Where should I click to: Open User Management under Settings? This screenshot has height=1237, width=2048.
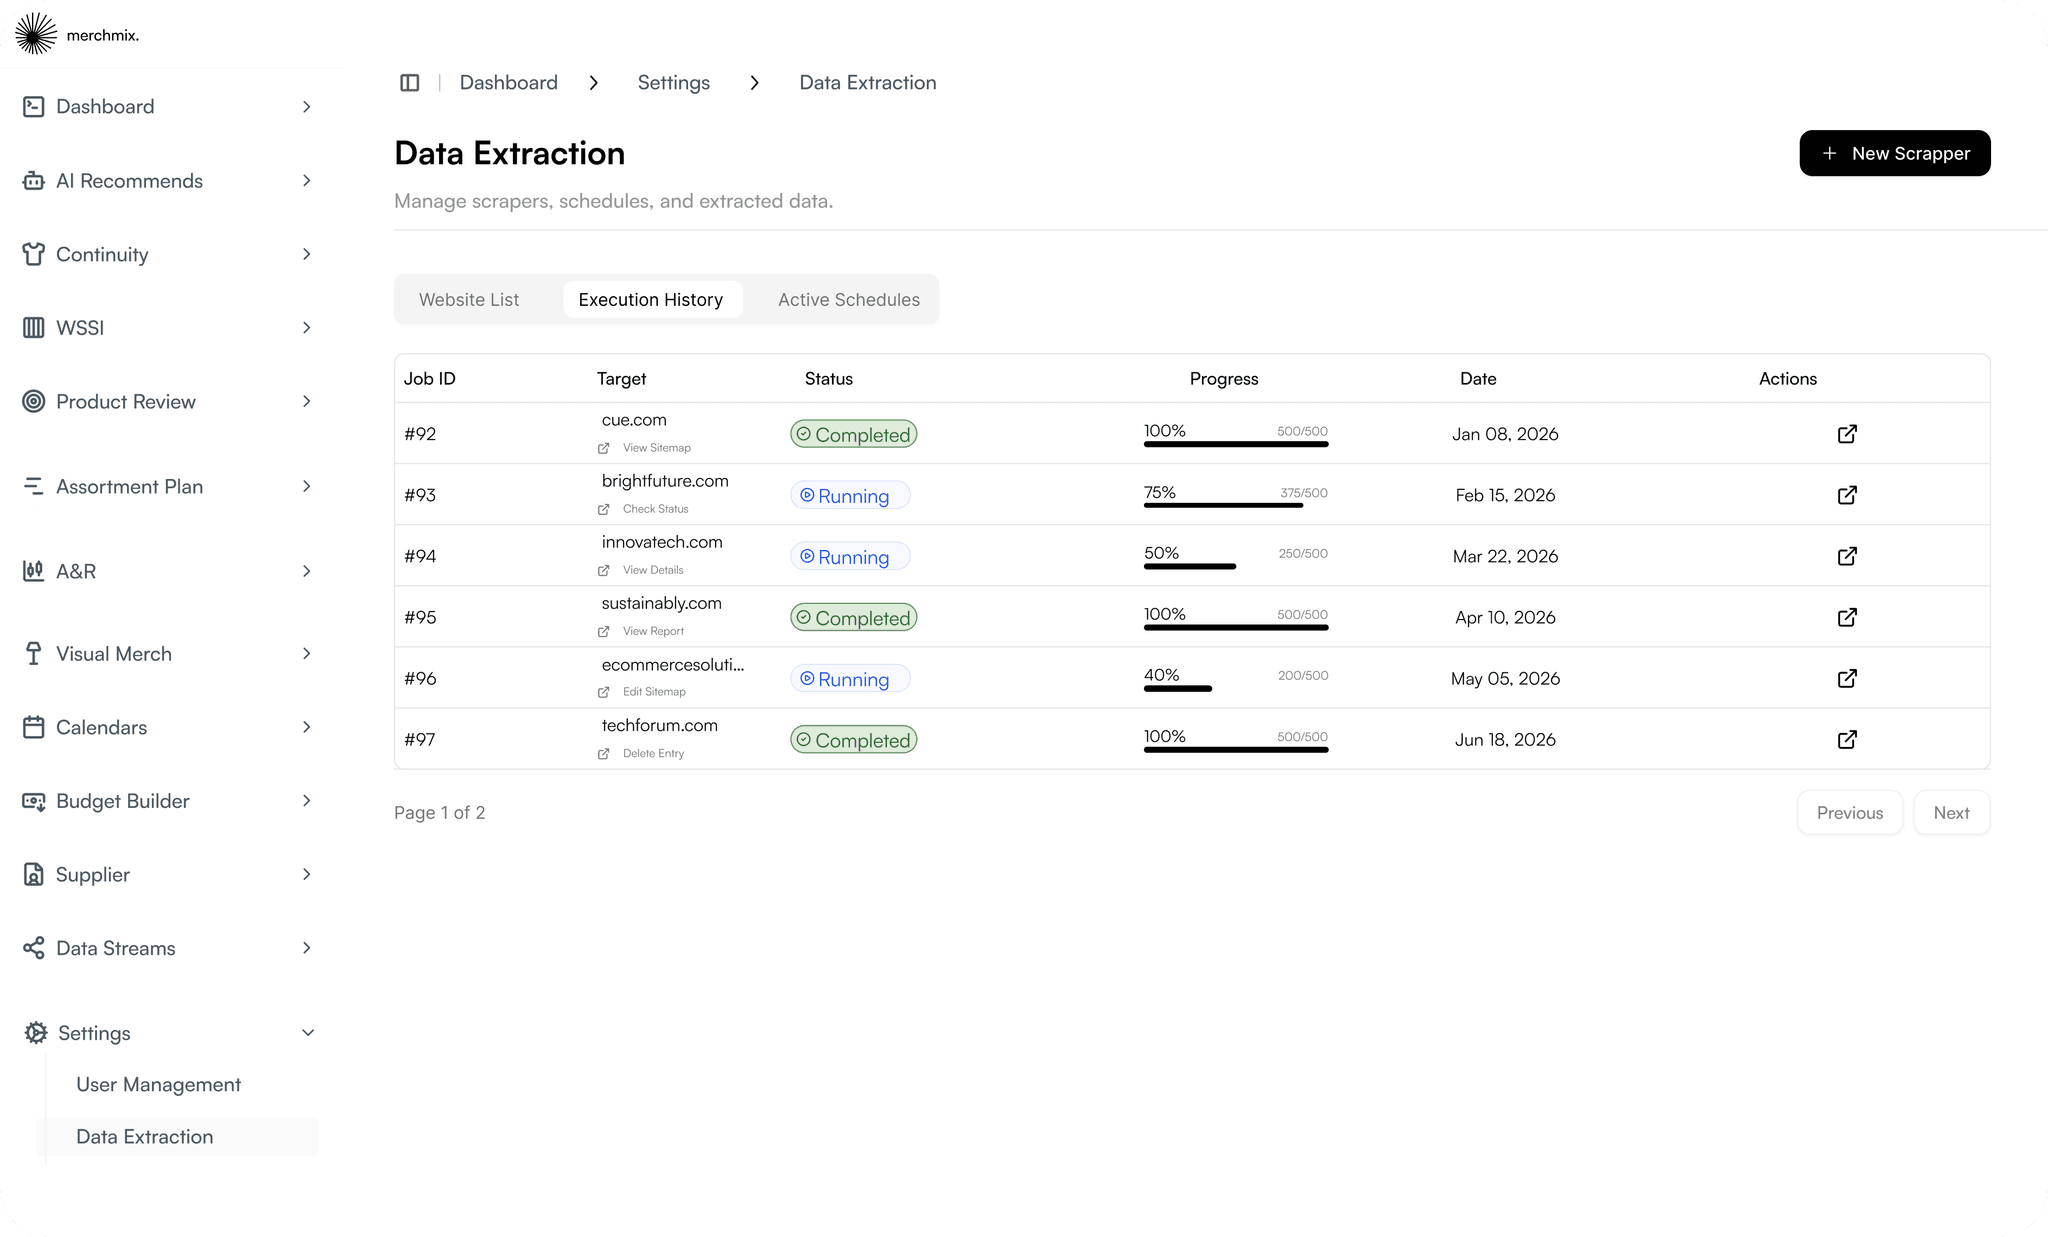click(x=158, y=1085)
